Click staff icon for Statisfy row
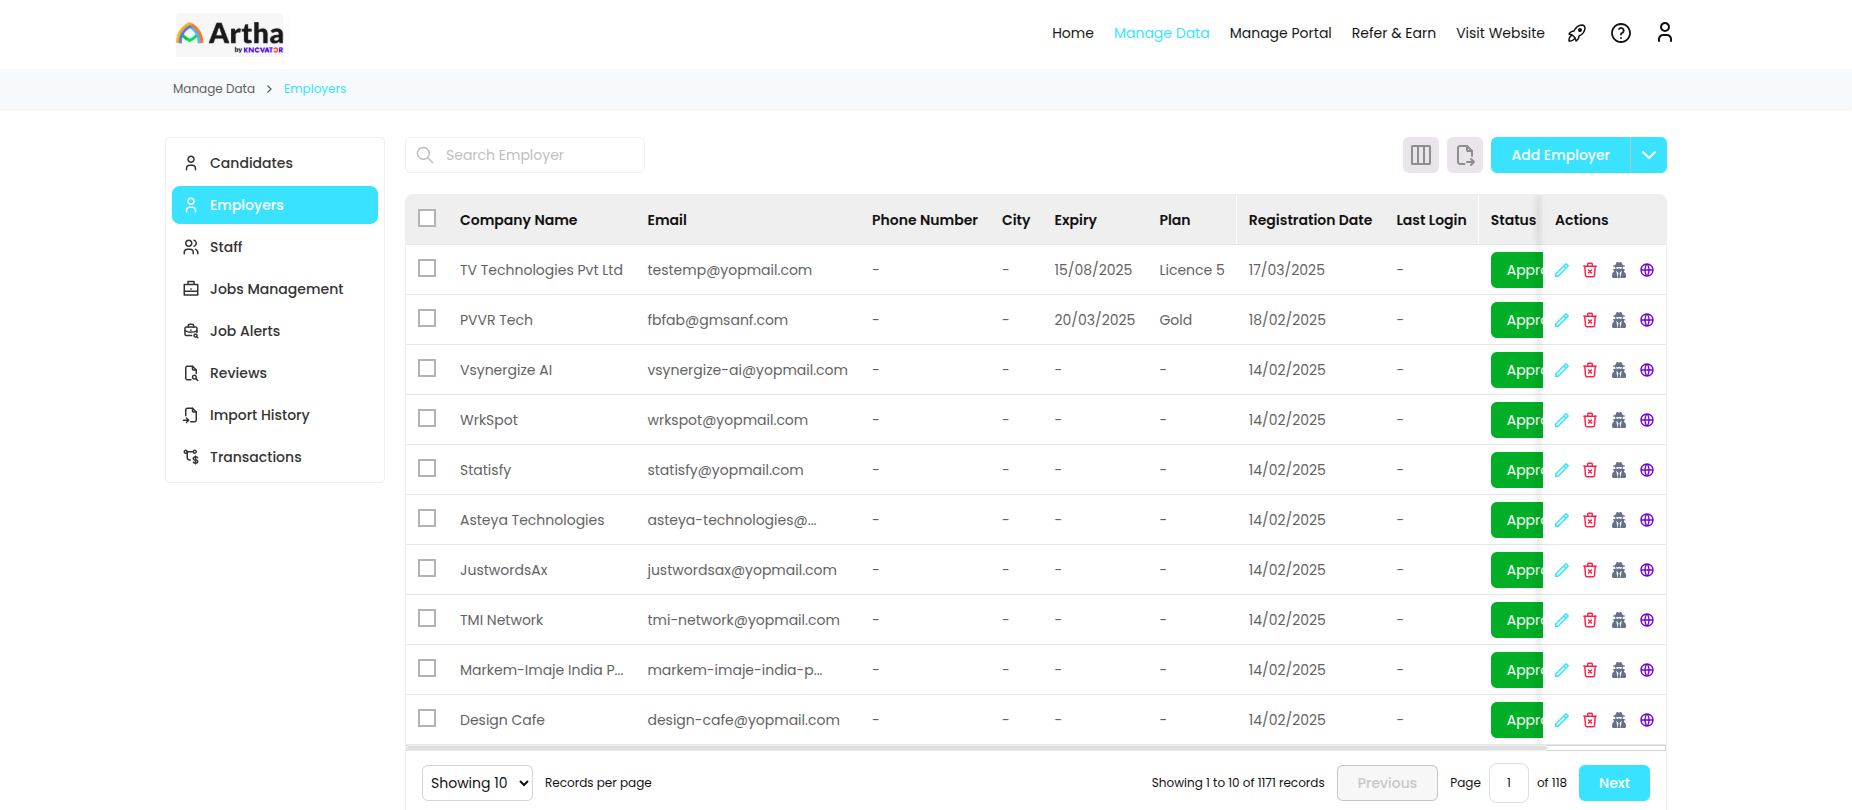 [1619, 470]
